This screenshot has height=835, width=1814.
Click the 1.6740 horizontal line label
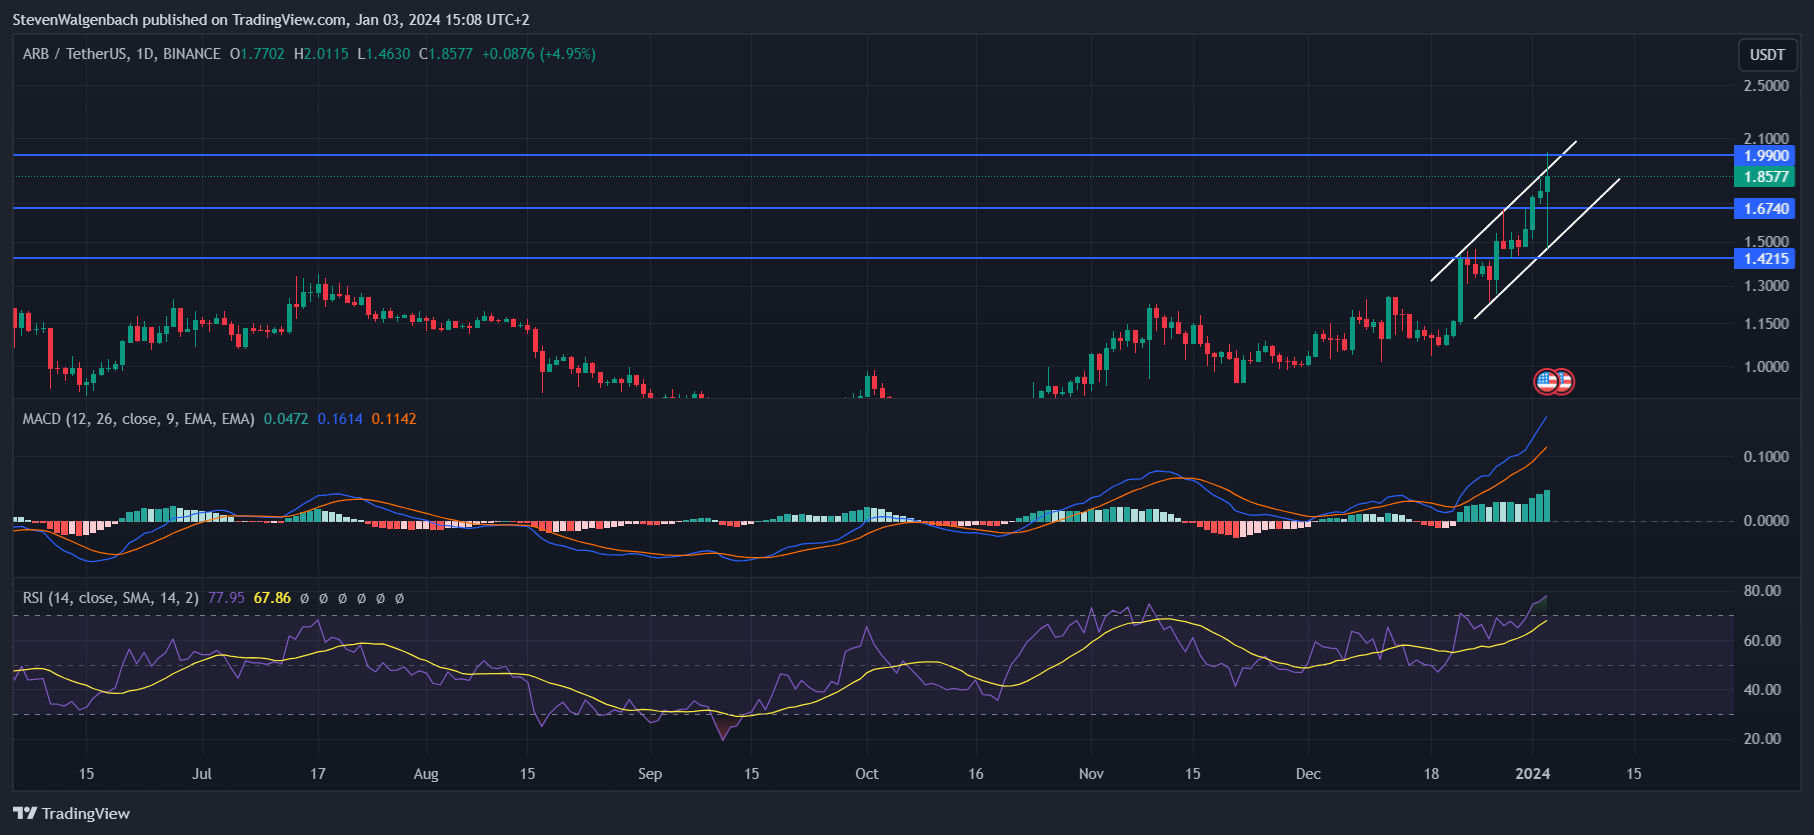point(1766,209)
